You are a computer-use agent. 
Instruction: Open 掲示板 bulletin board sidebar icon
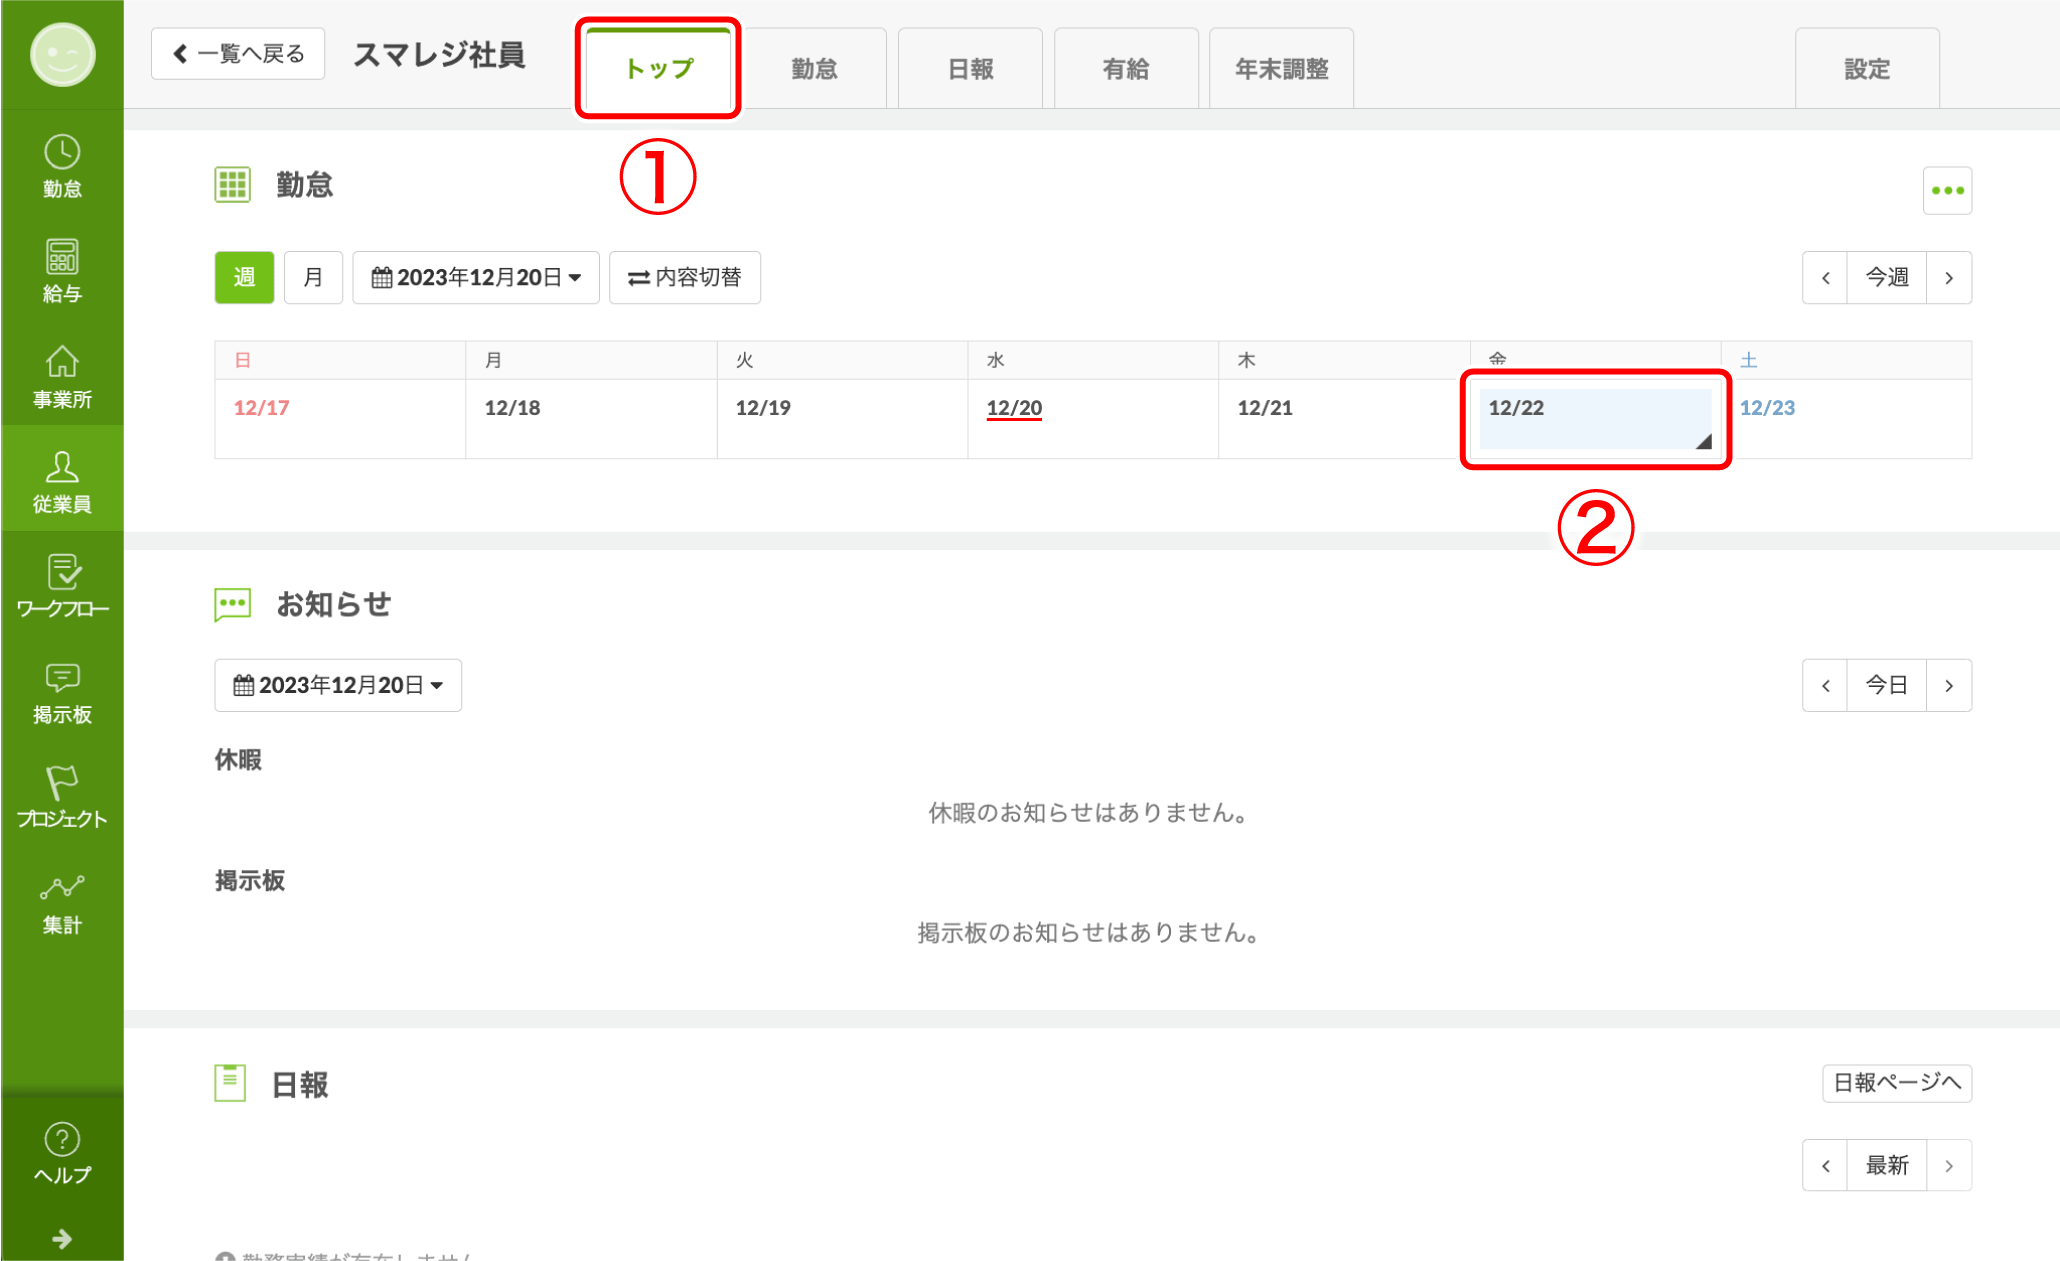[x=62, y=692]
